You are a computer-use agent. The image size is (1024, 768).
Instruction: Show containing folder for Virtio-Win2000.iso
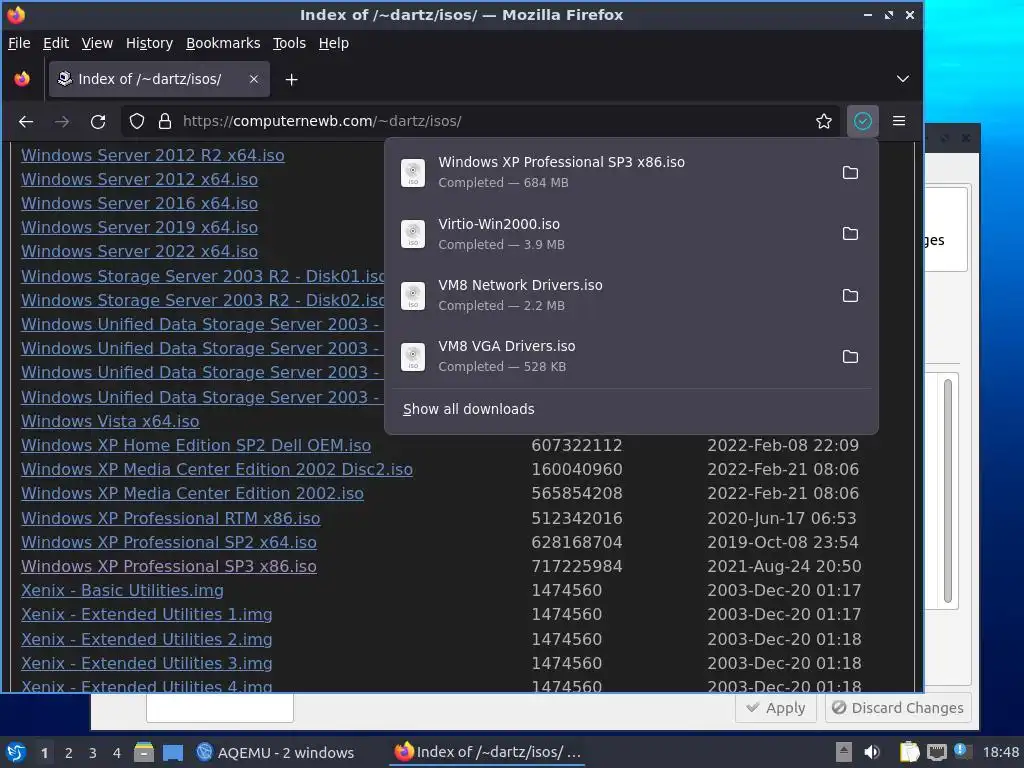(850, 234)
